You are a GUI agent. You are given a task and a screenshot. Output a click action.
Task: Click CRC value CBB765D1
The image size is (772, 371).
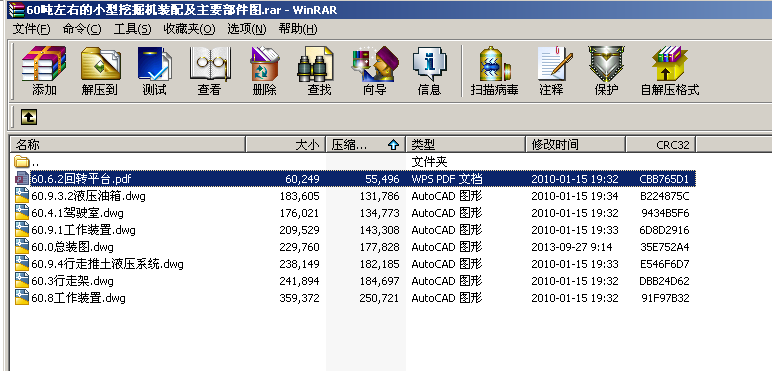pos(664,179)
